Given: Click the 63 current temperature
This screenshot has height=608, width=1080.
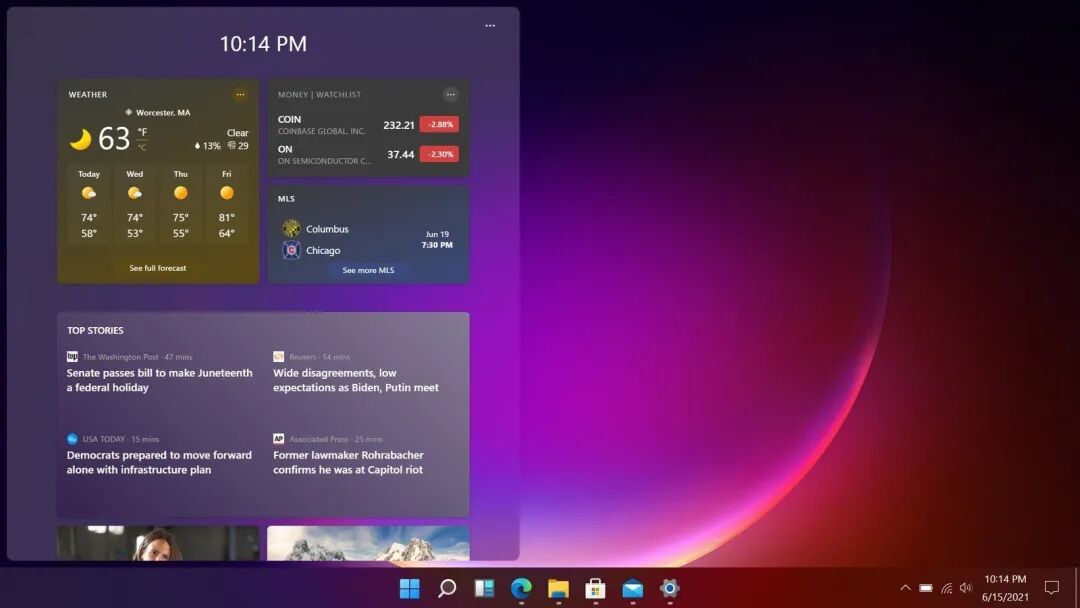Looking at the screenshot, I should point(114,139).
